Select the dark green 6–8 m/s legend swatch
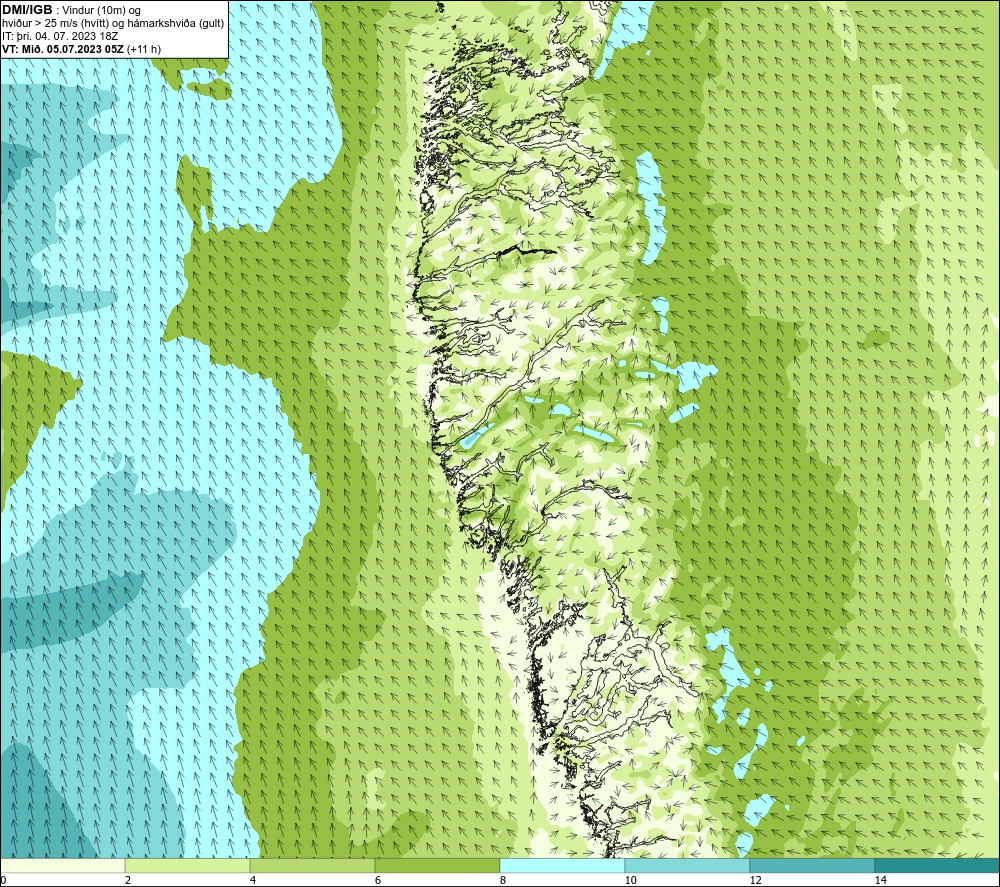 coord(438,866)
